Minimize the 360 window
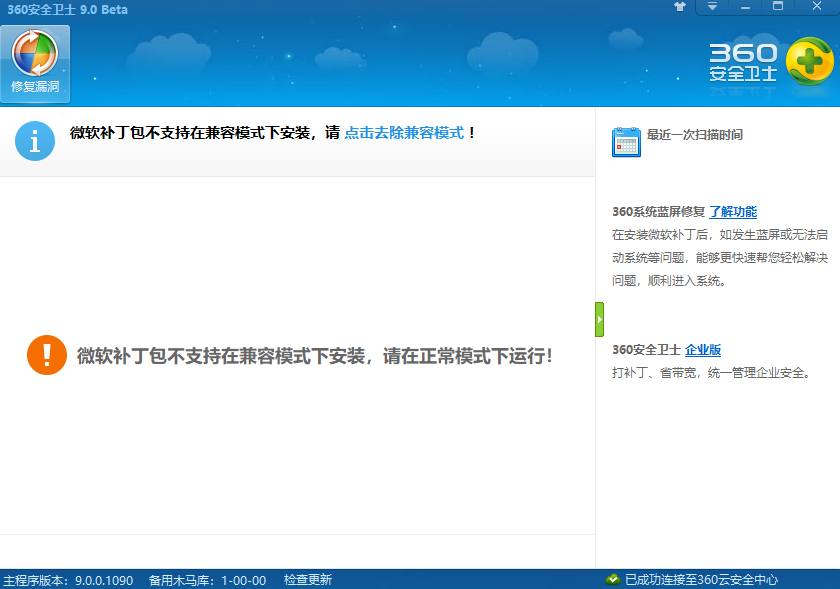The height and width of the screenshot is (589, 840). [745, 7]
